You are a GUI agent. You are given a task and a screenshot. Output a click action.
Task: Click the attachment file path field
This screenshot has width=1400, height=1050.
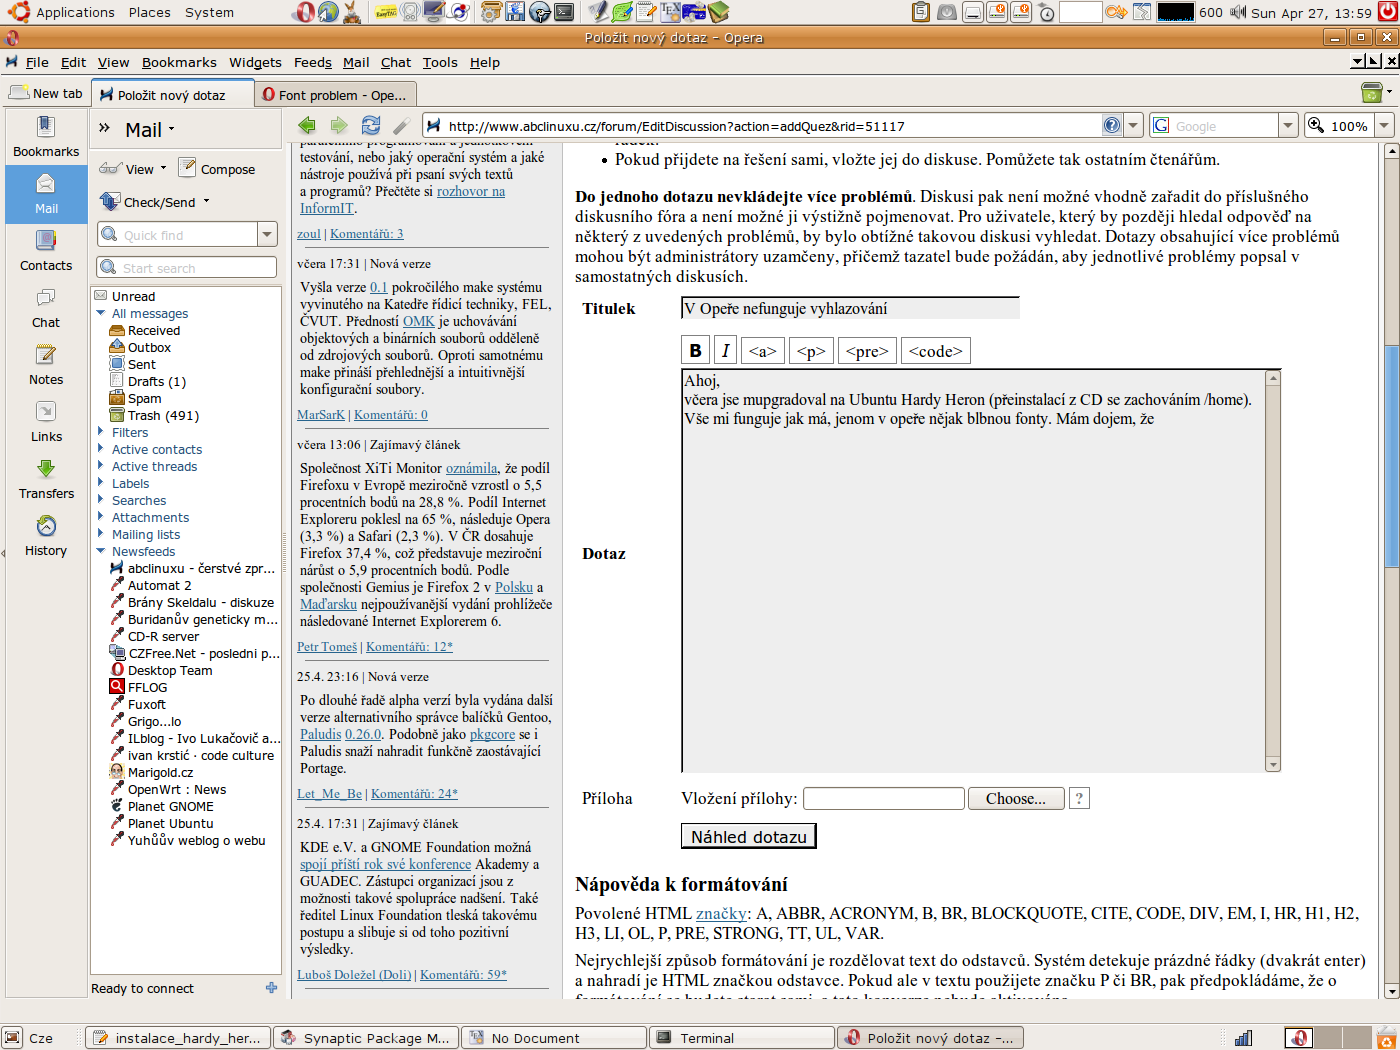[x=884, y=798]
